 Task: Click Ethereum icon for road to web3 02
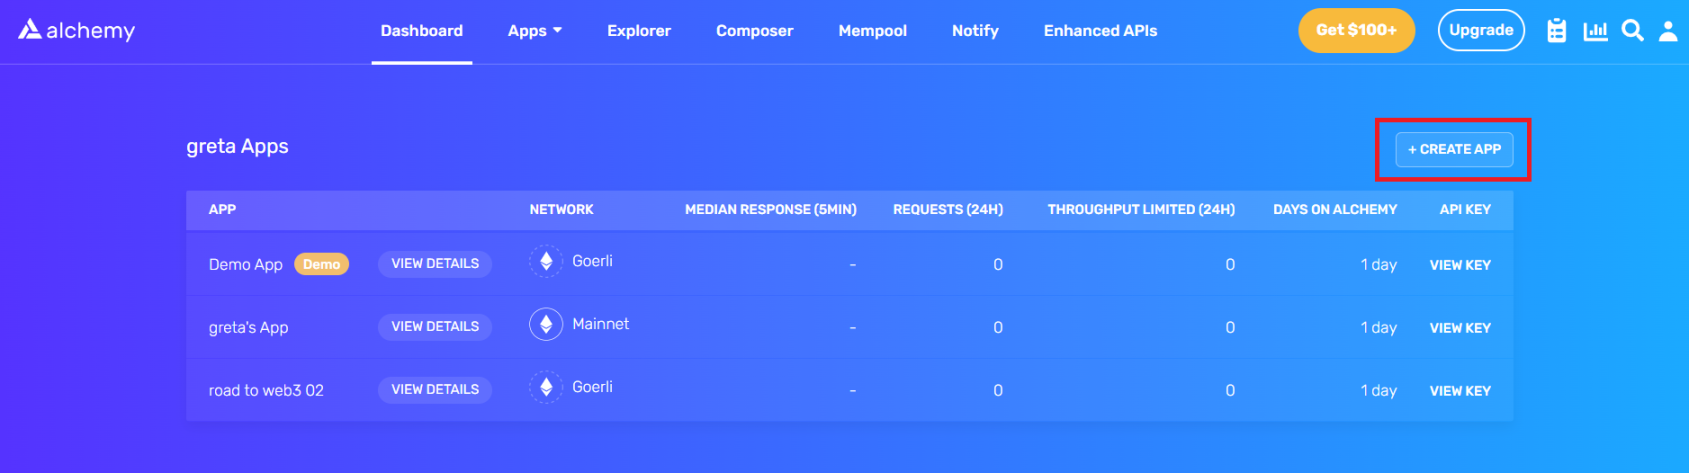click(x=546, y=388)
